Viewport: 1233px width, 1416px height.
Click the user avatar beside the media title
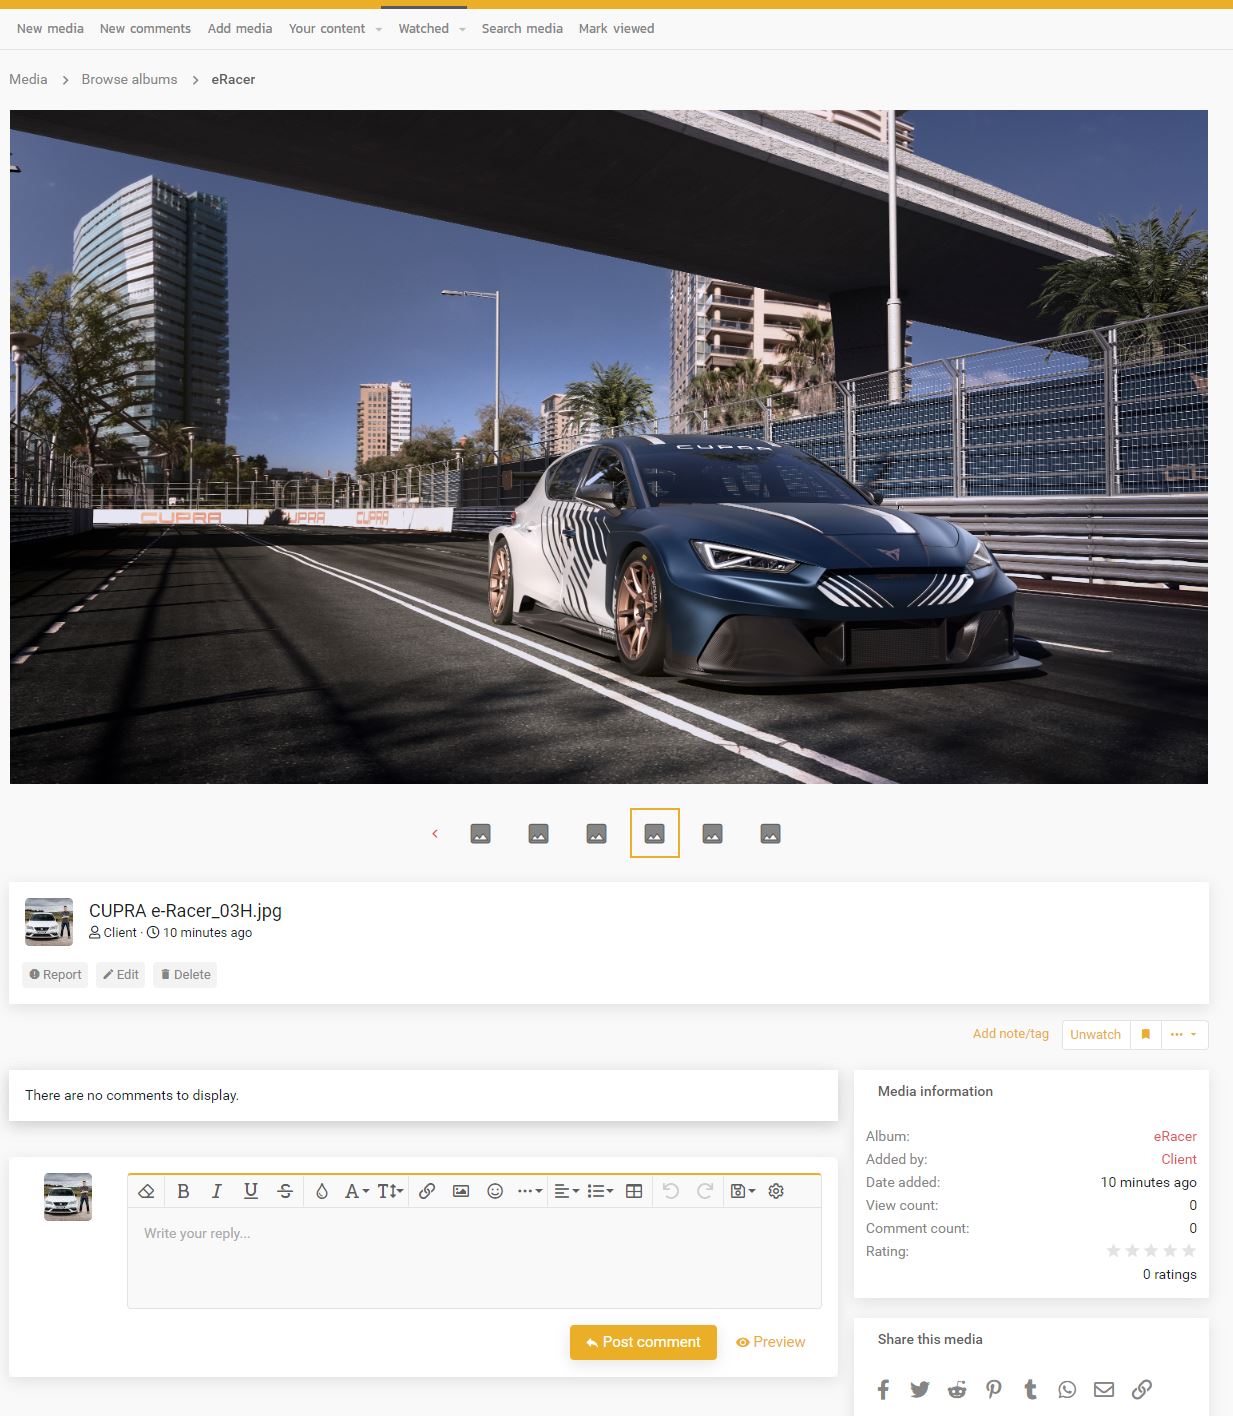[49, 922]
